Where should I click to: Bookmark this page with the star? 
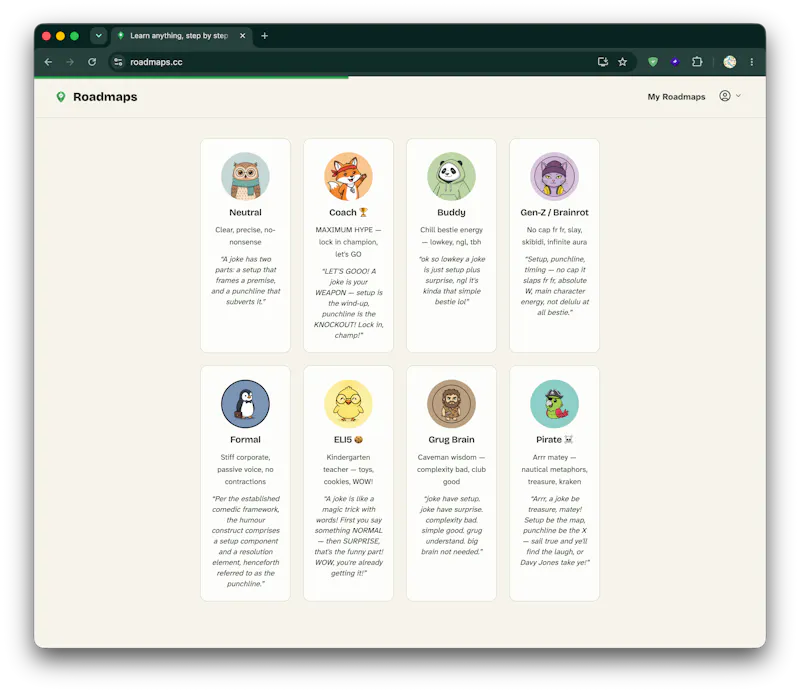[x=622, y=62]
